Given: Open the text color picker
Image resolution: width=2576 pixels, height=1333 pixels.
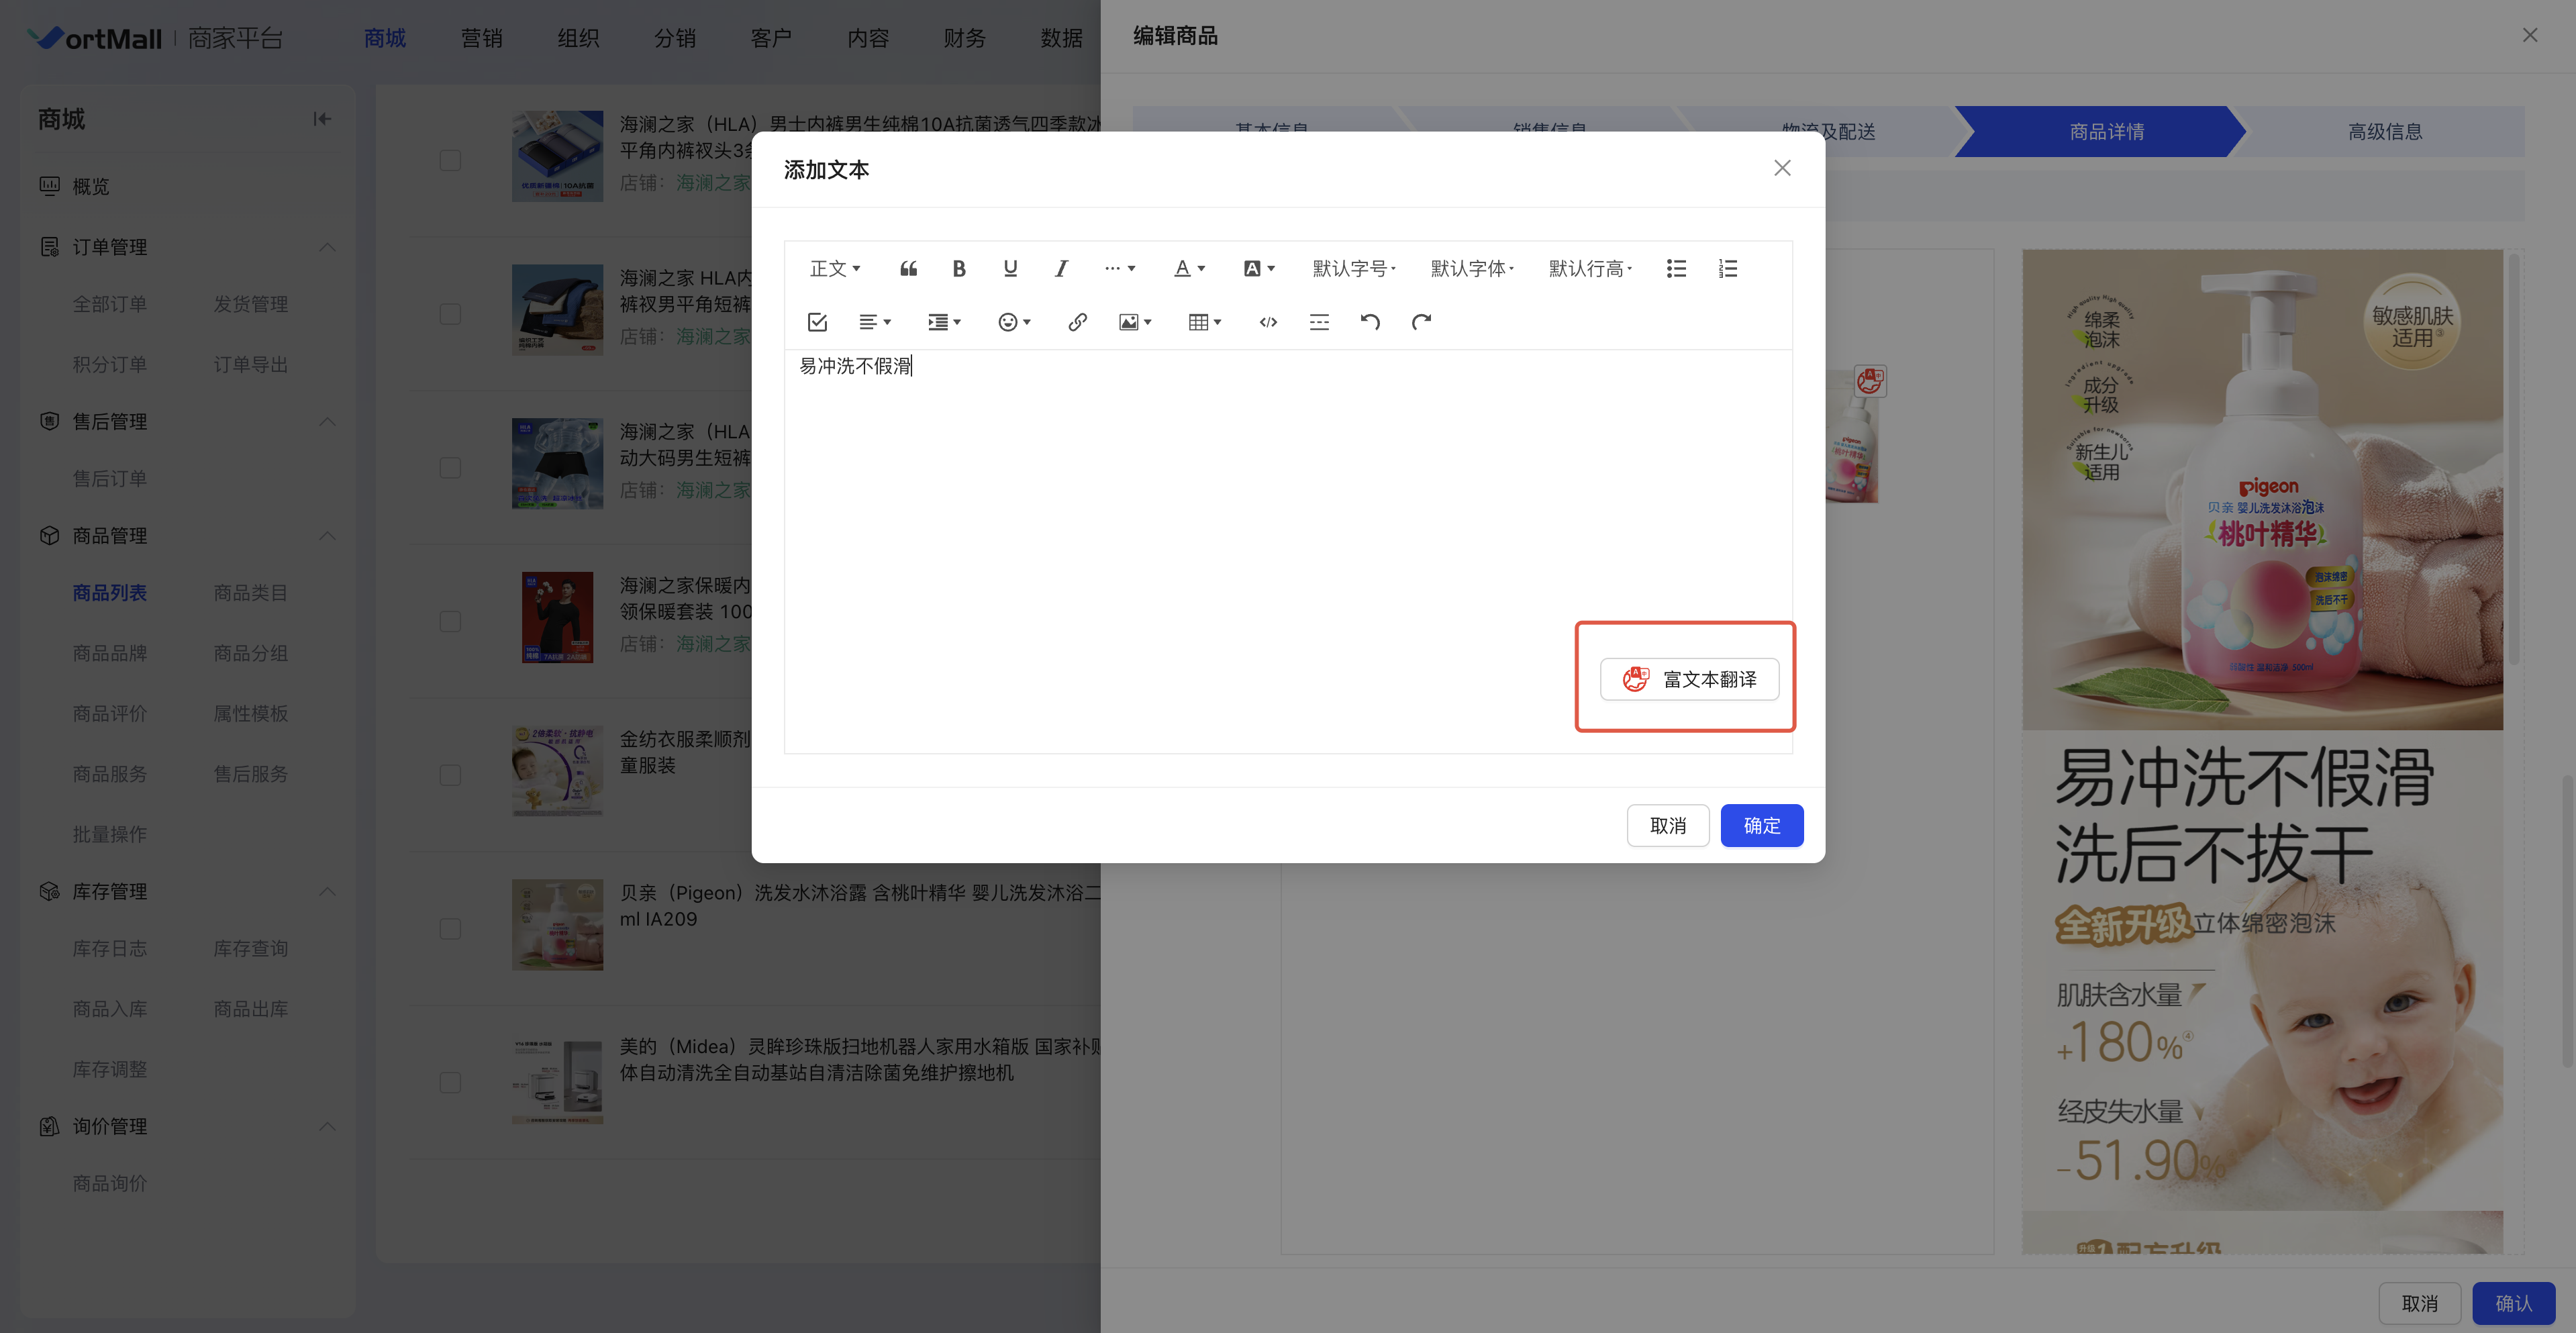Looking at the screenshot, I should [x=1188, y=268].
